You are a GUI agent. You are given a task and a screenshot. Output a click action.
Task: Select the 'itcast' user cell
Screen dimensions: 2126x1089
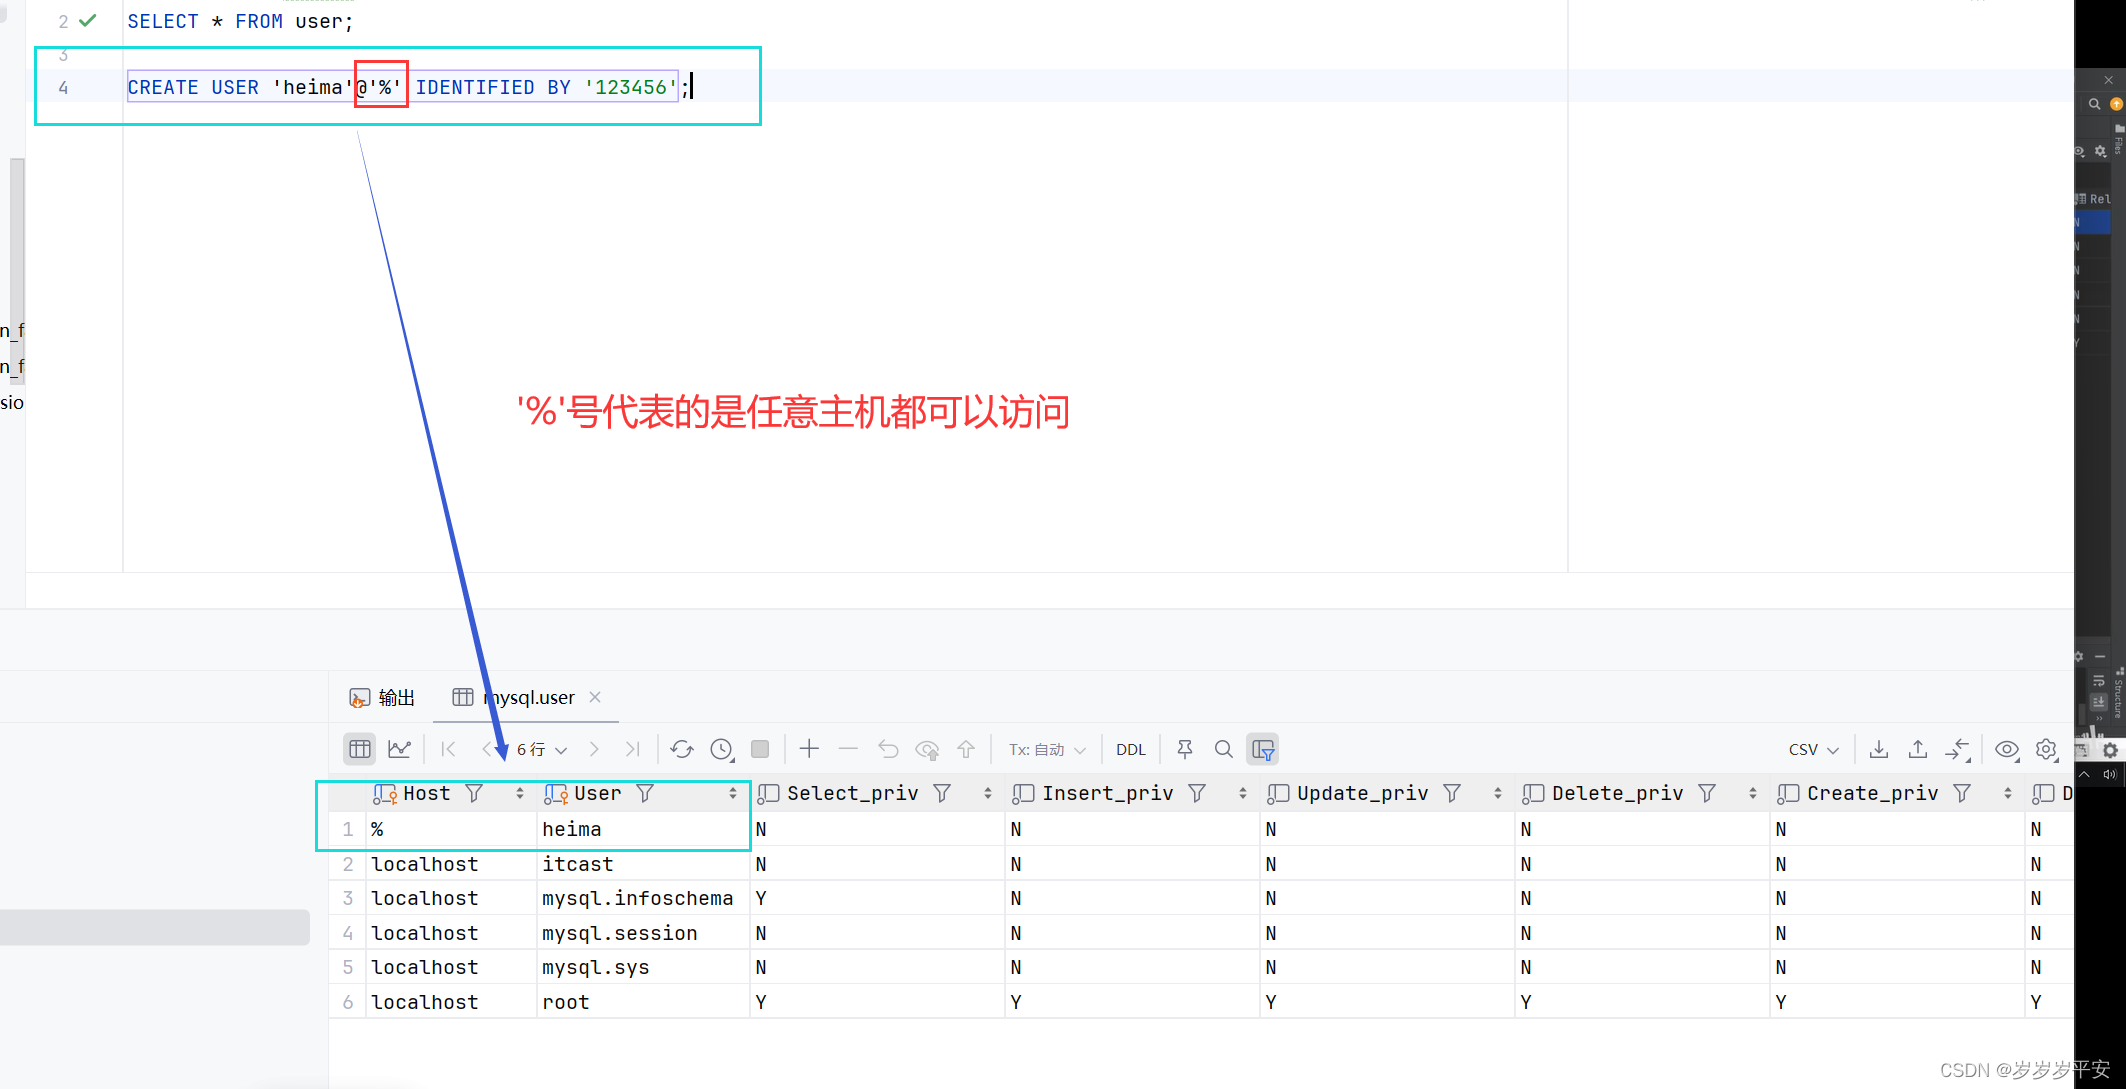coord(643,864)
